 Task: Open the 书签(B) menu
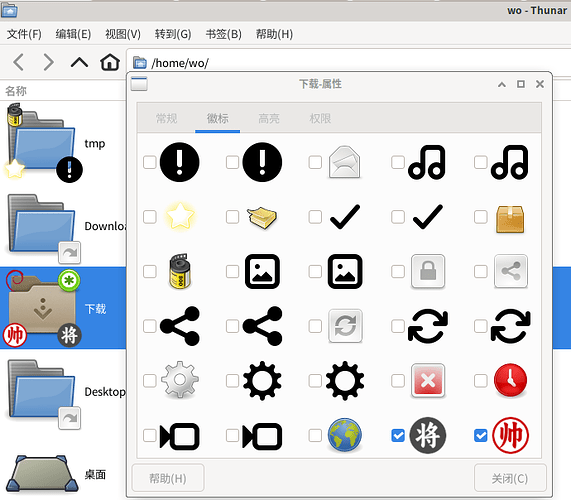tap(224, 34)
